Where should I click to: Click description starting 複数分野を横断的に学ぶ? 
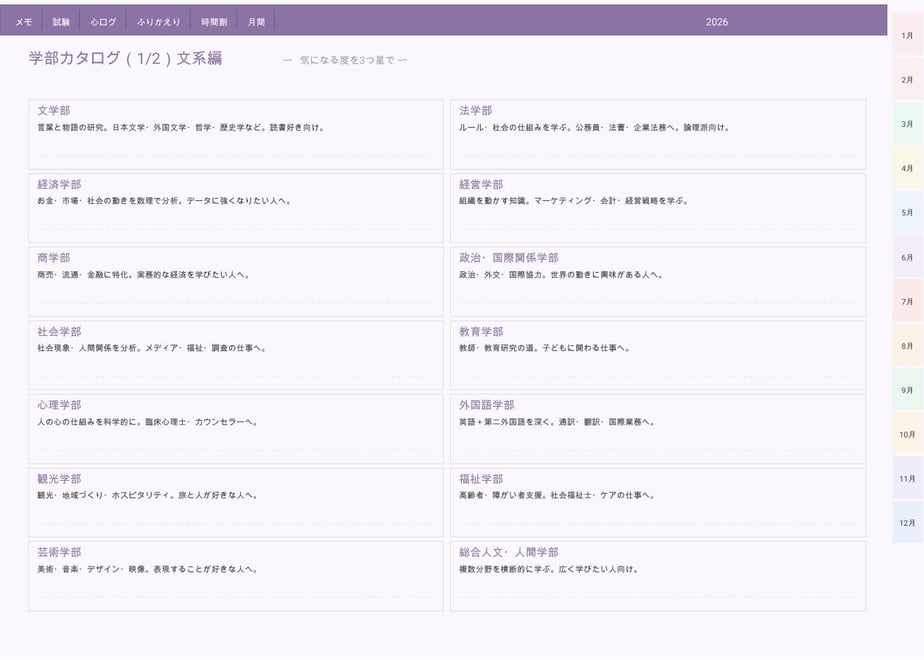tap(549, 569)
